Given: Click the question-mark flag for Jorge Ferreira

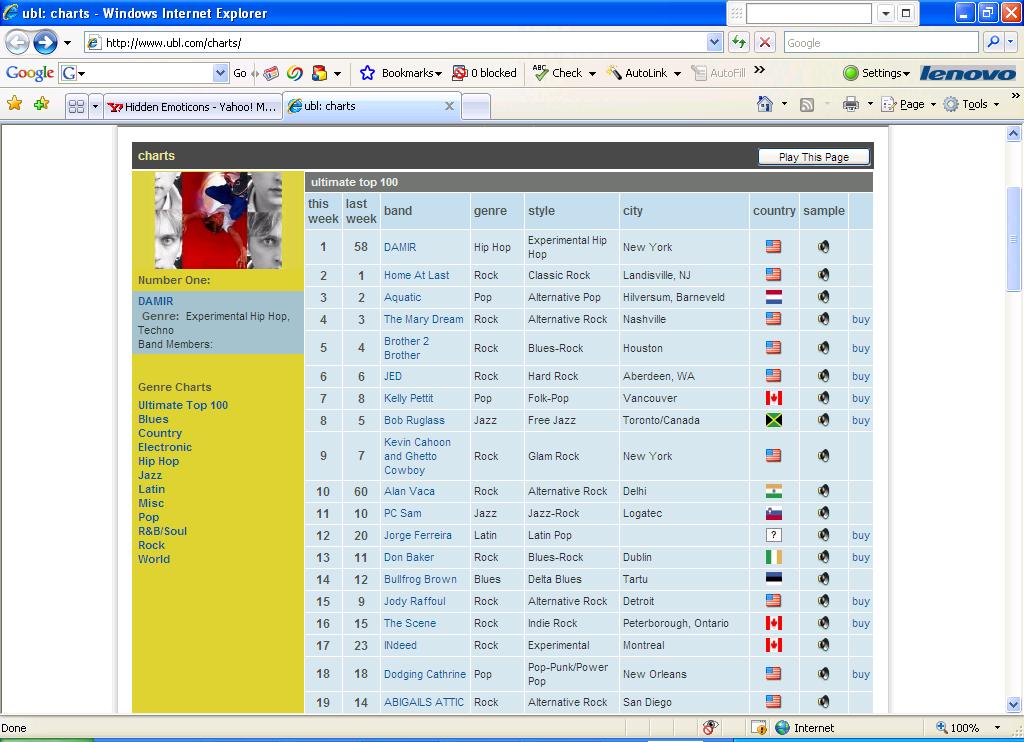Looking at the screenshot, I should (773, 535).
